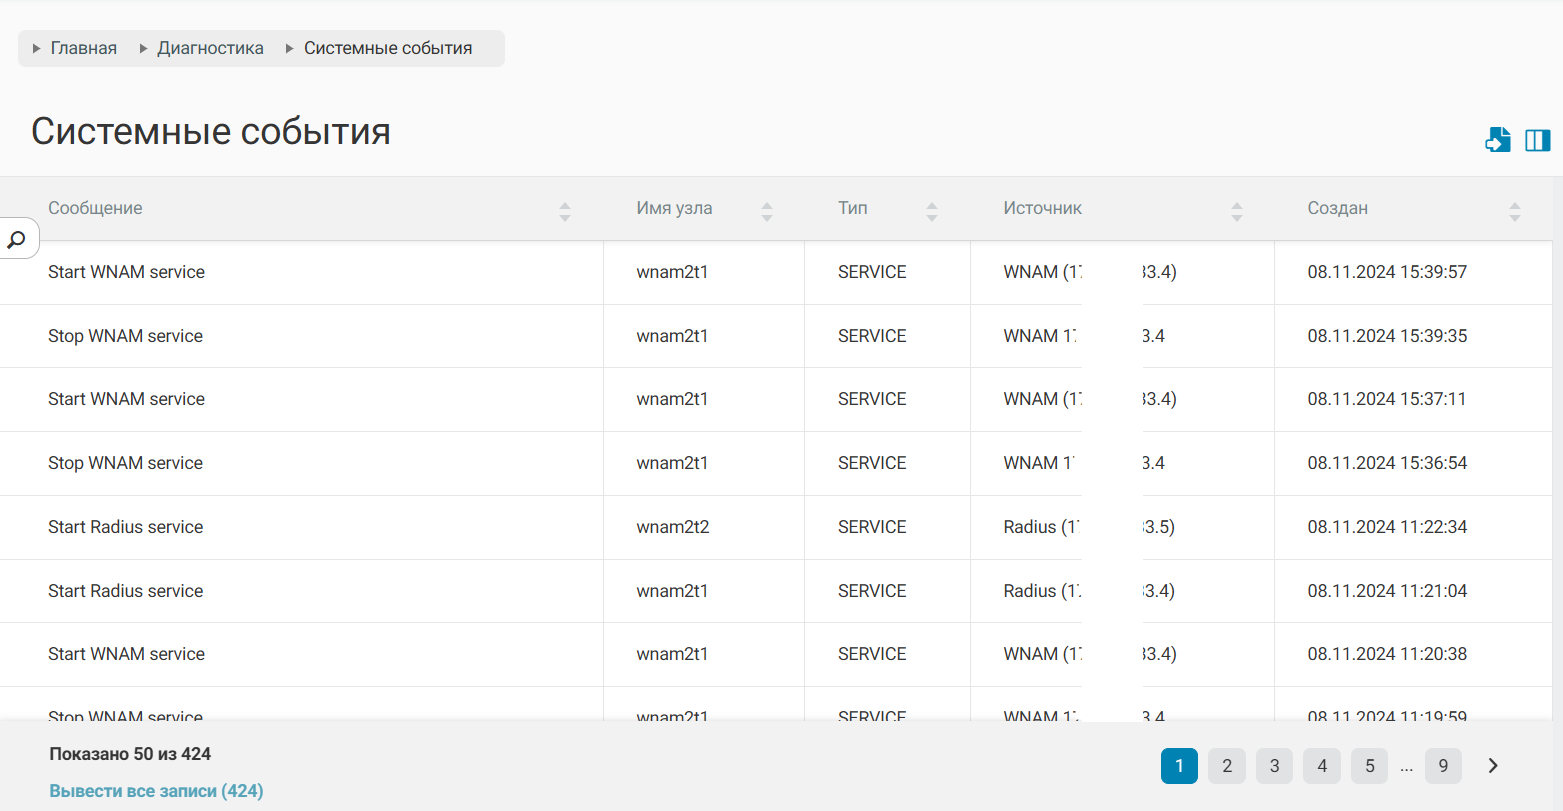Select current page 1 button
This screenshot has width=1563, height=811.
coord(1179,766)
